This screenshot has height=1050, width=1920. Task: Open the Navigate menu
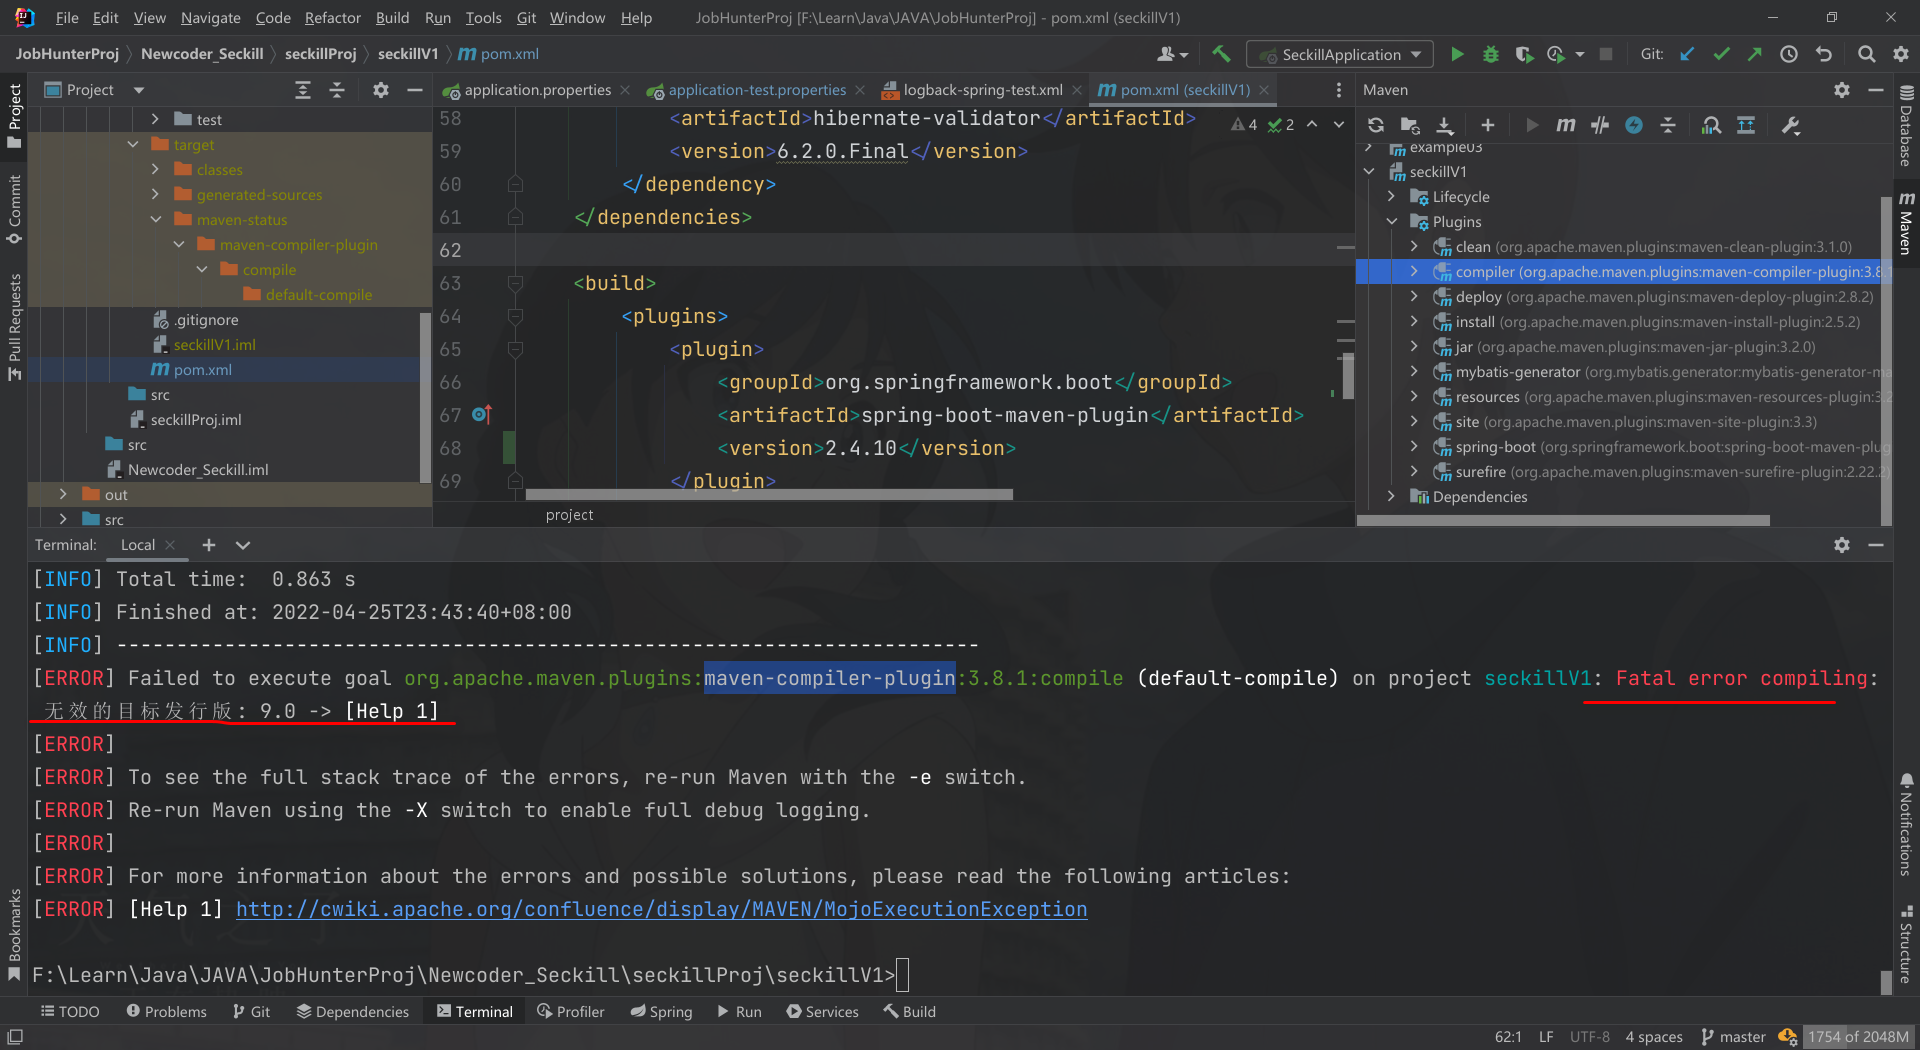coord(210,18)
